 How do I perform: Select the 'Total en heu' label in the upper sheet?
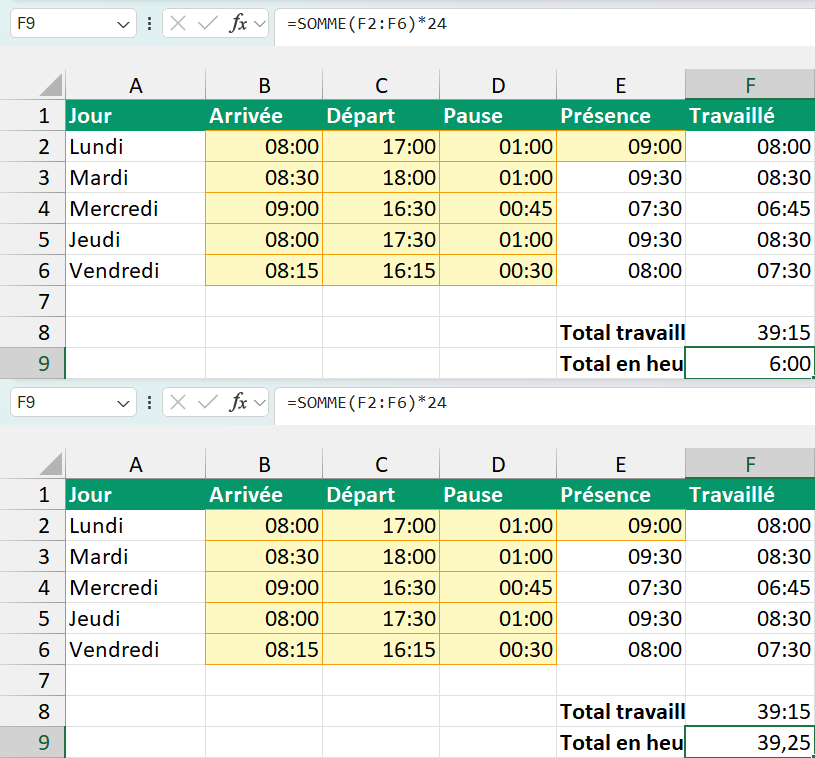click(621, 363)
